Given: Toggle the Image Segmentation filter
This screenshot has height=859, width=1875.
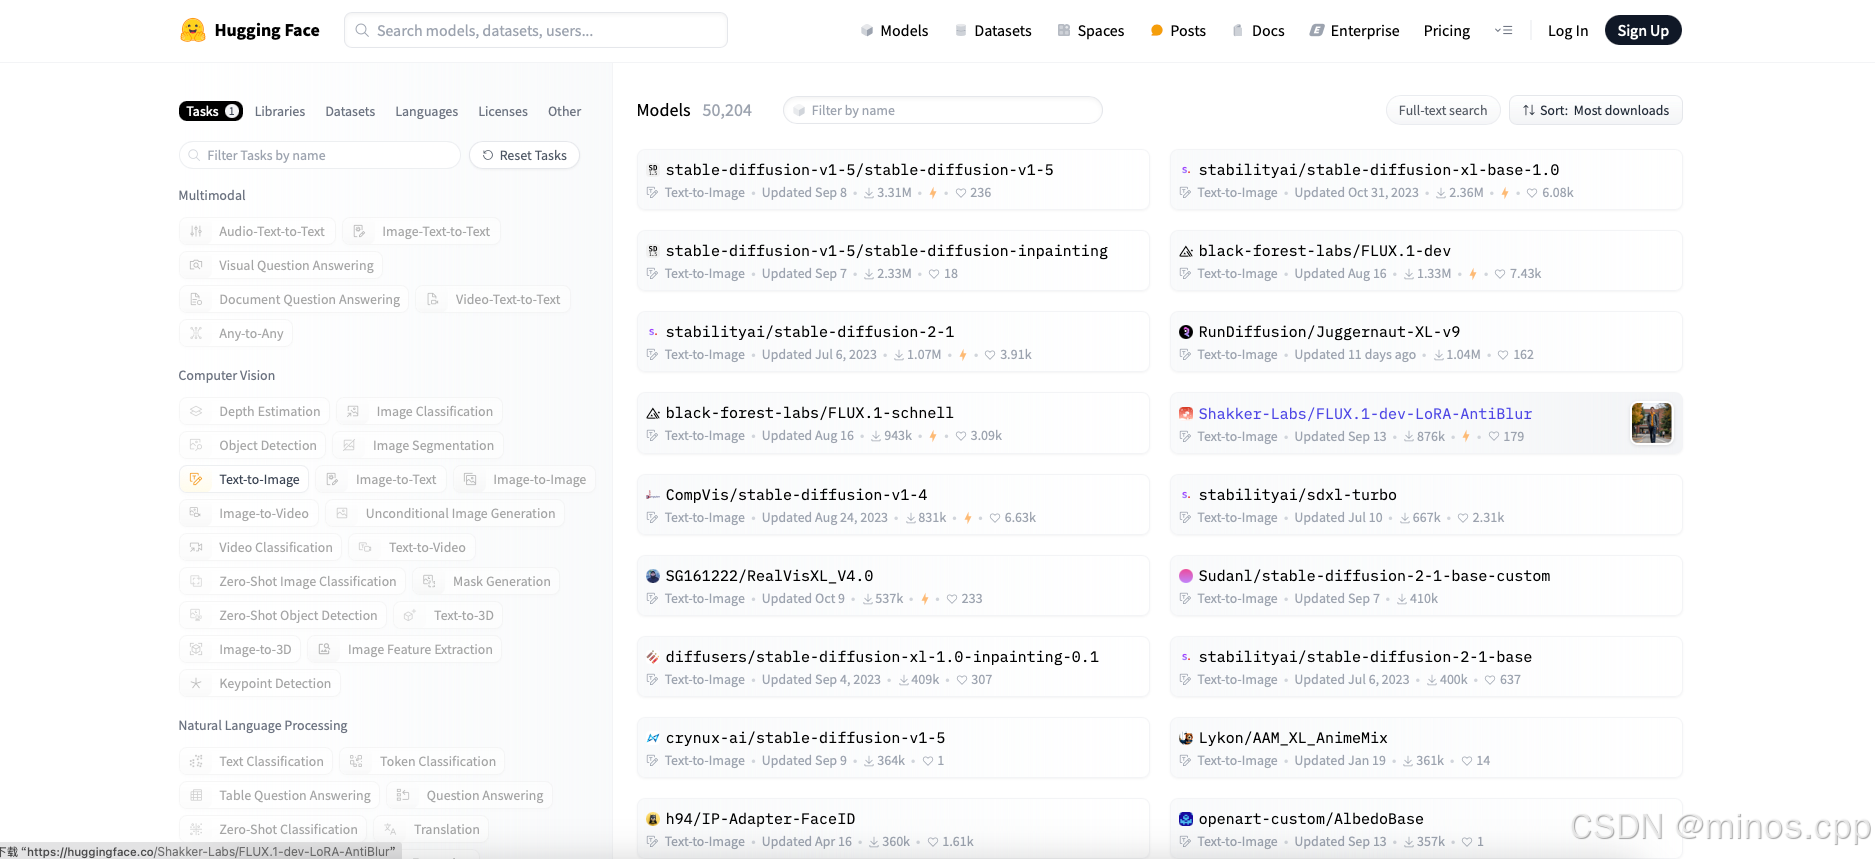Looking at the screenshot, I should point(418,445).
